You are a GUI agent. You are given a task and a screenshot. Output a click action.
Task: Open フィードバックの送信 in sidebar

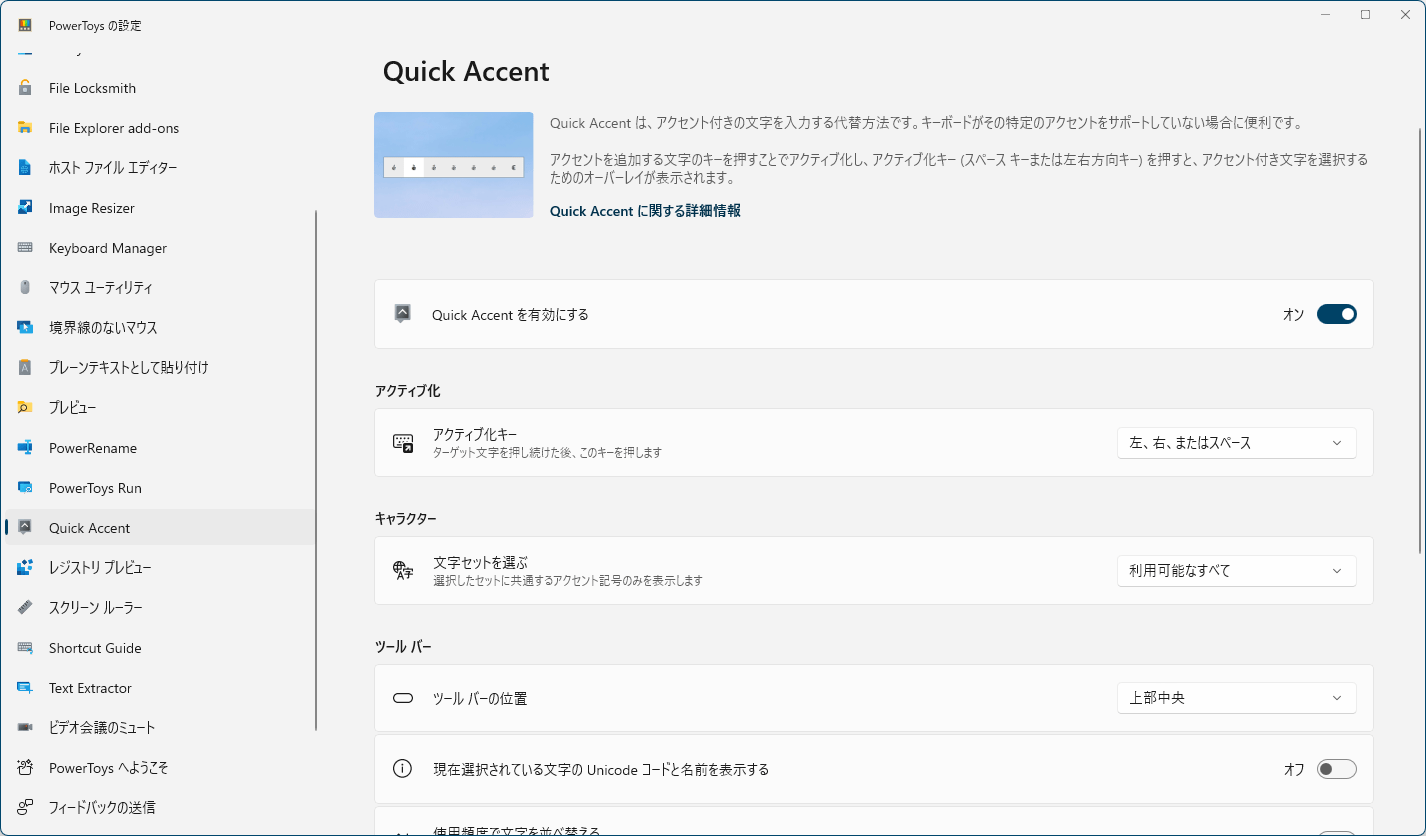point(160,807)
